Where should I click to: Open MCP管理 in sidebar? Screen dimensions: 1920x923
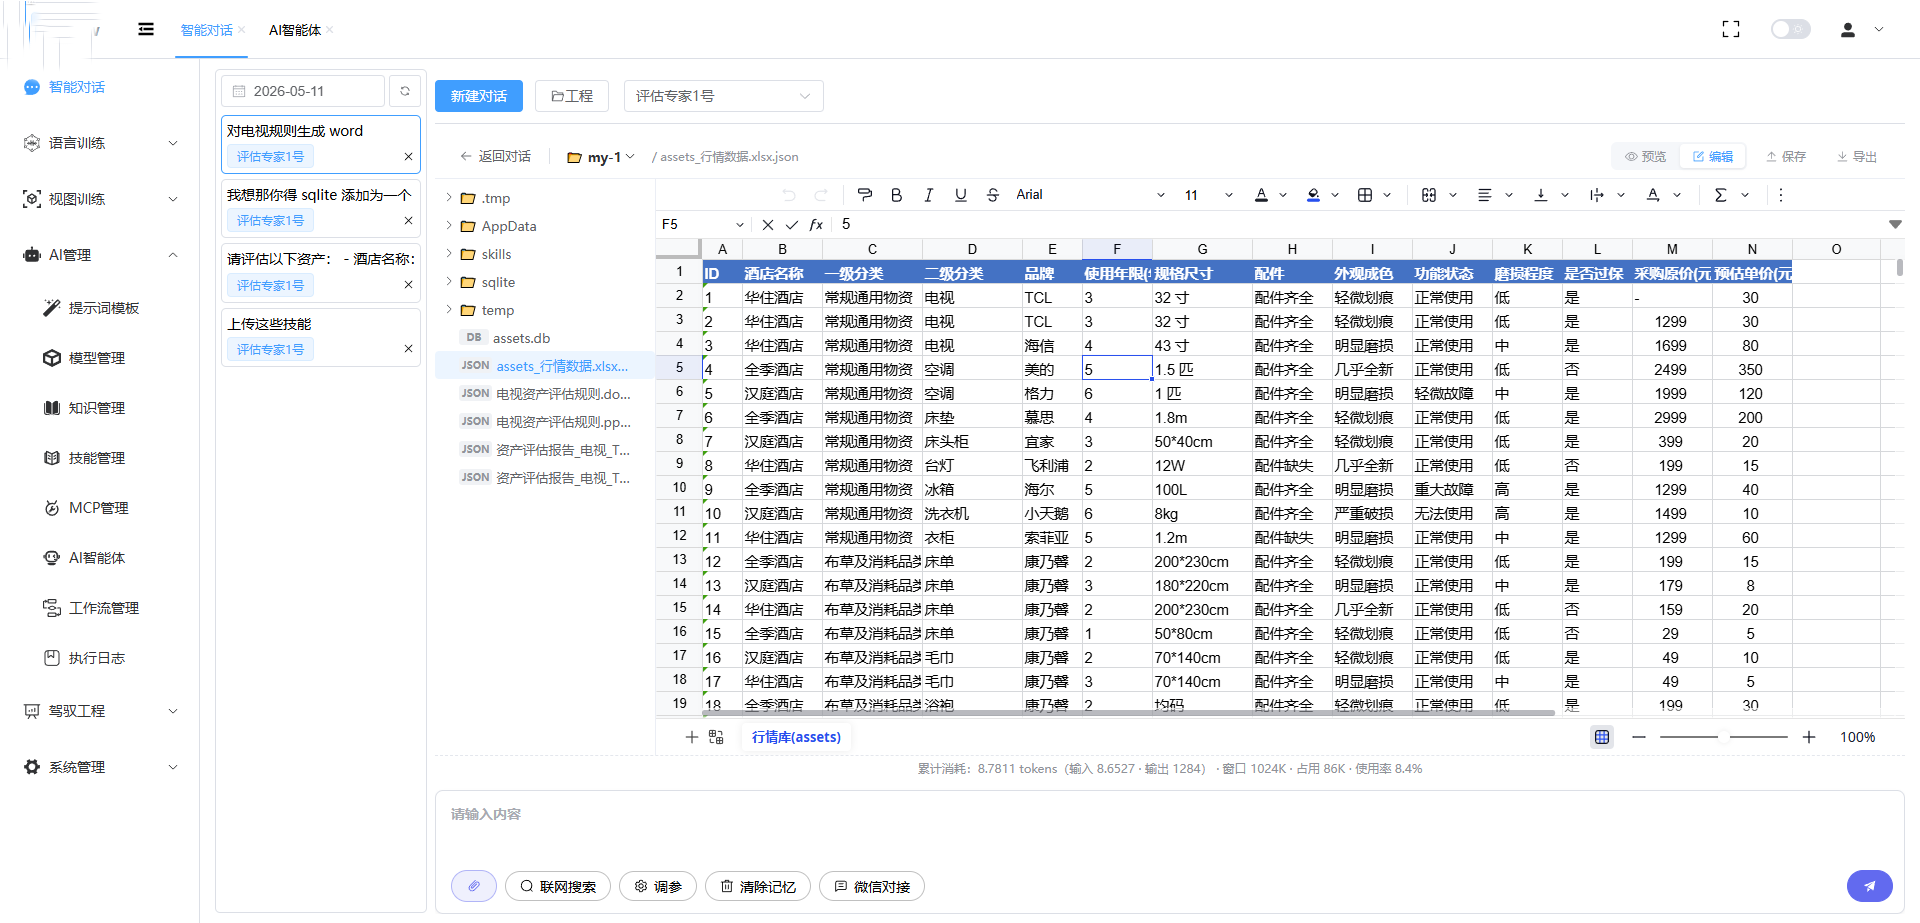[x=98, y=508]
